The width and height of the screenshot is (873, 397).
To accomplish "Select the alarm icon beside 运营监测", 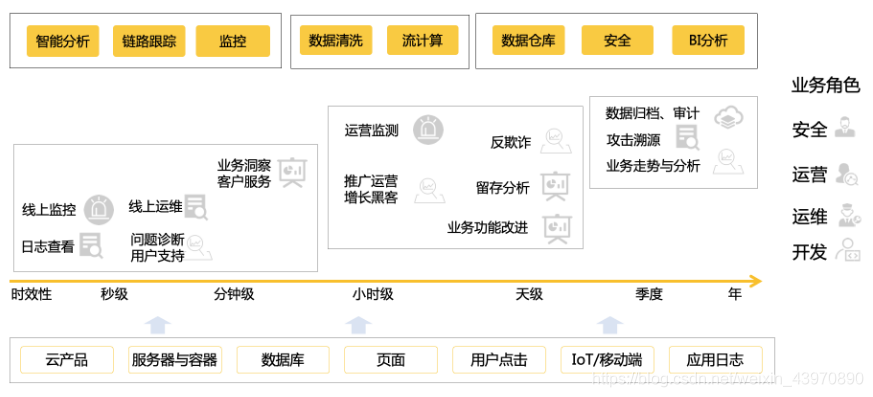I will pos(428,130).
